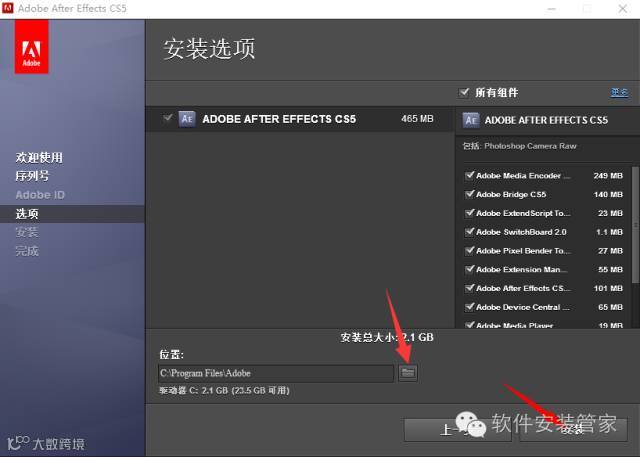Select the 安装 step in sidebar
This screenshot has height=457, width=640.
pyautogui.click(x=27, y=232)
